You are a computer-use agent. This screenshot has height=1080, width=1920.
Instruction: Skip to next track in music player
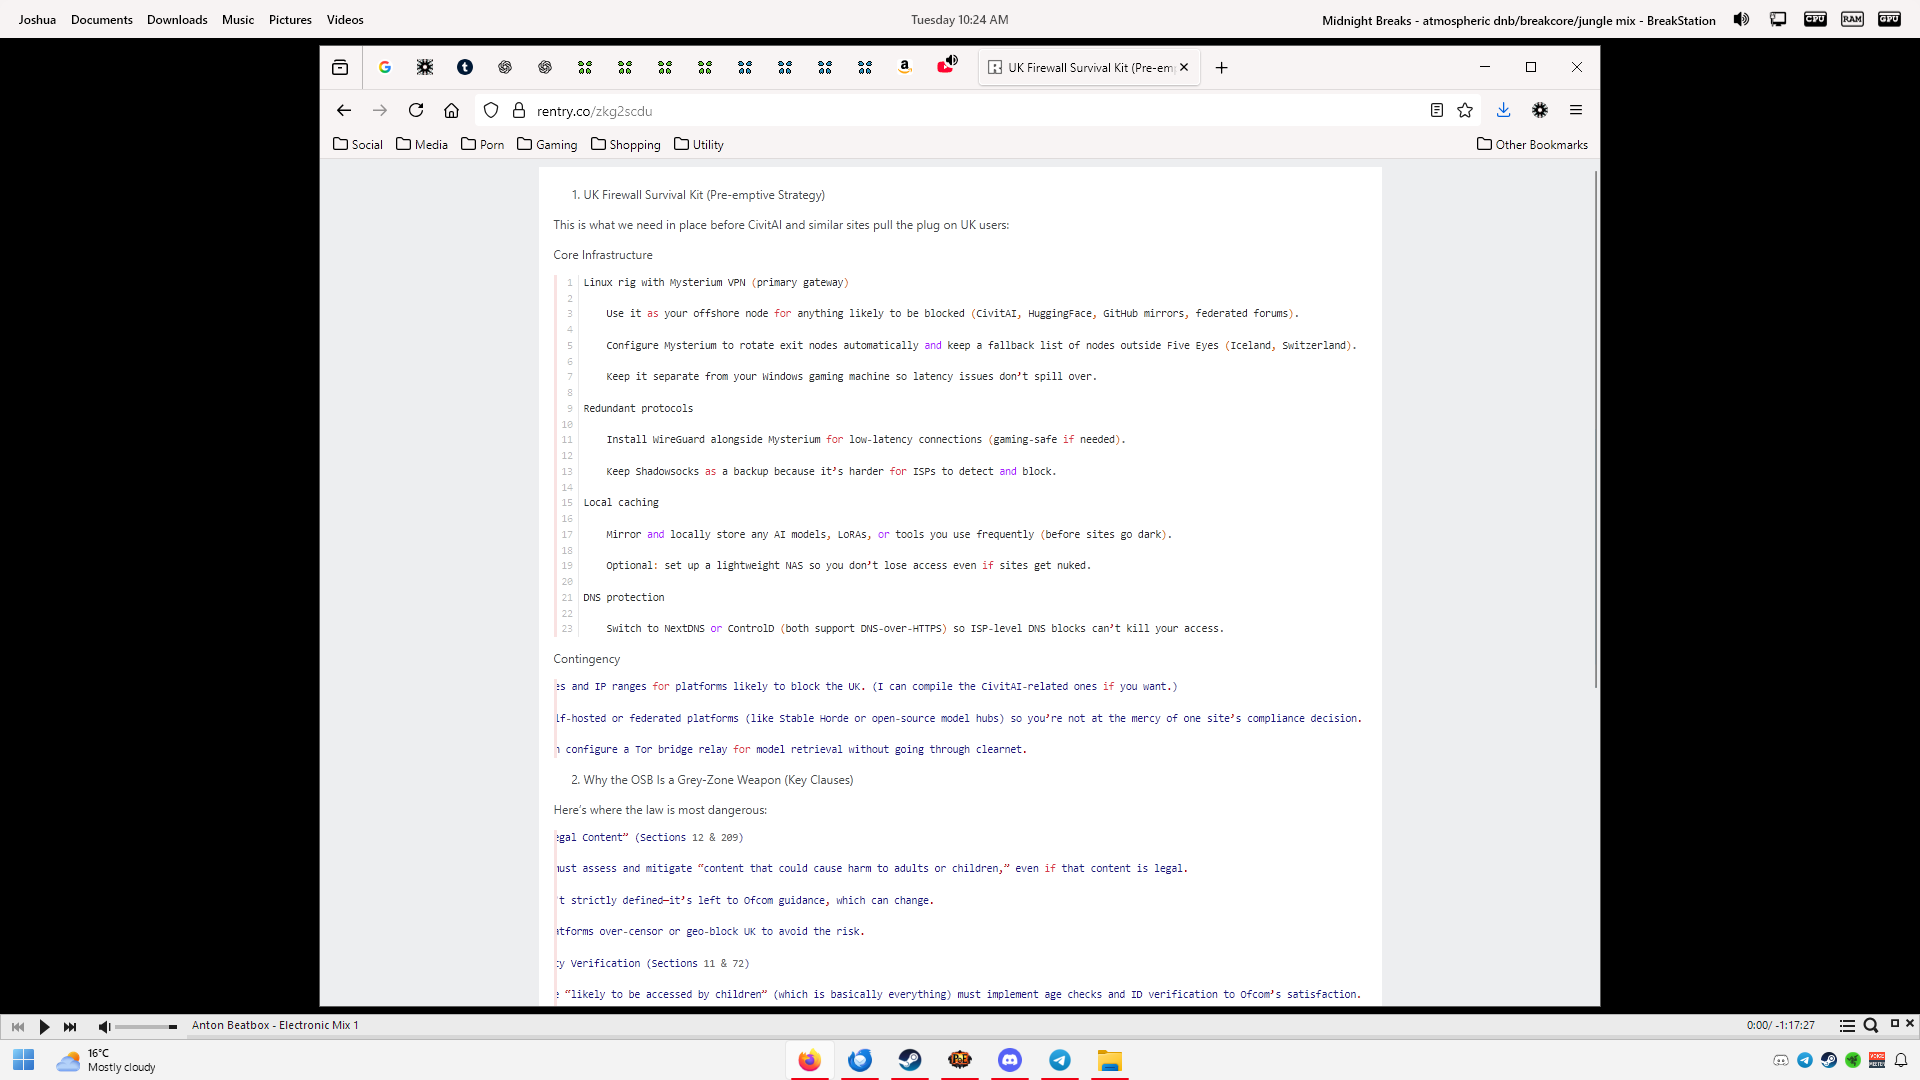point(70,1026)
